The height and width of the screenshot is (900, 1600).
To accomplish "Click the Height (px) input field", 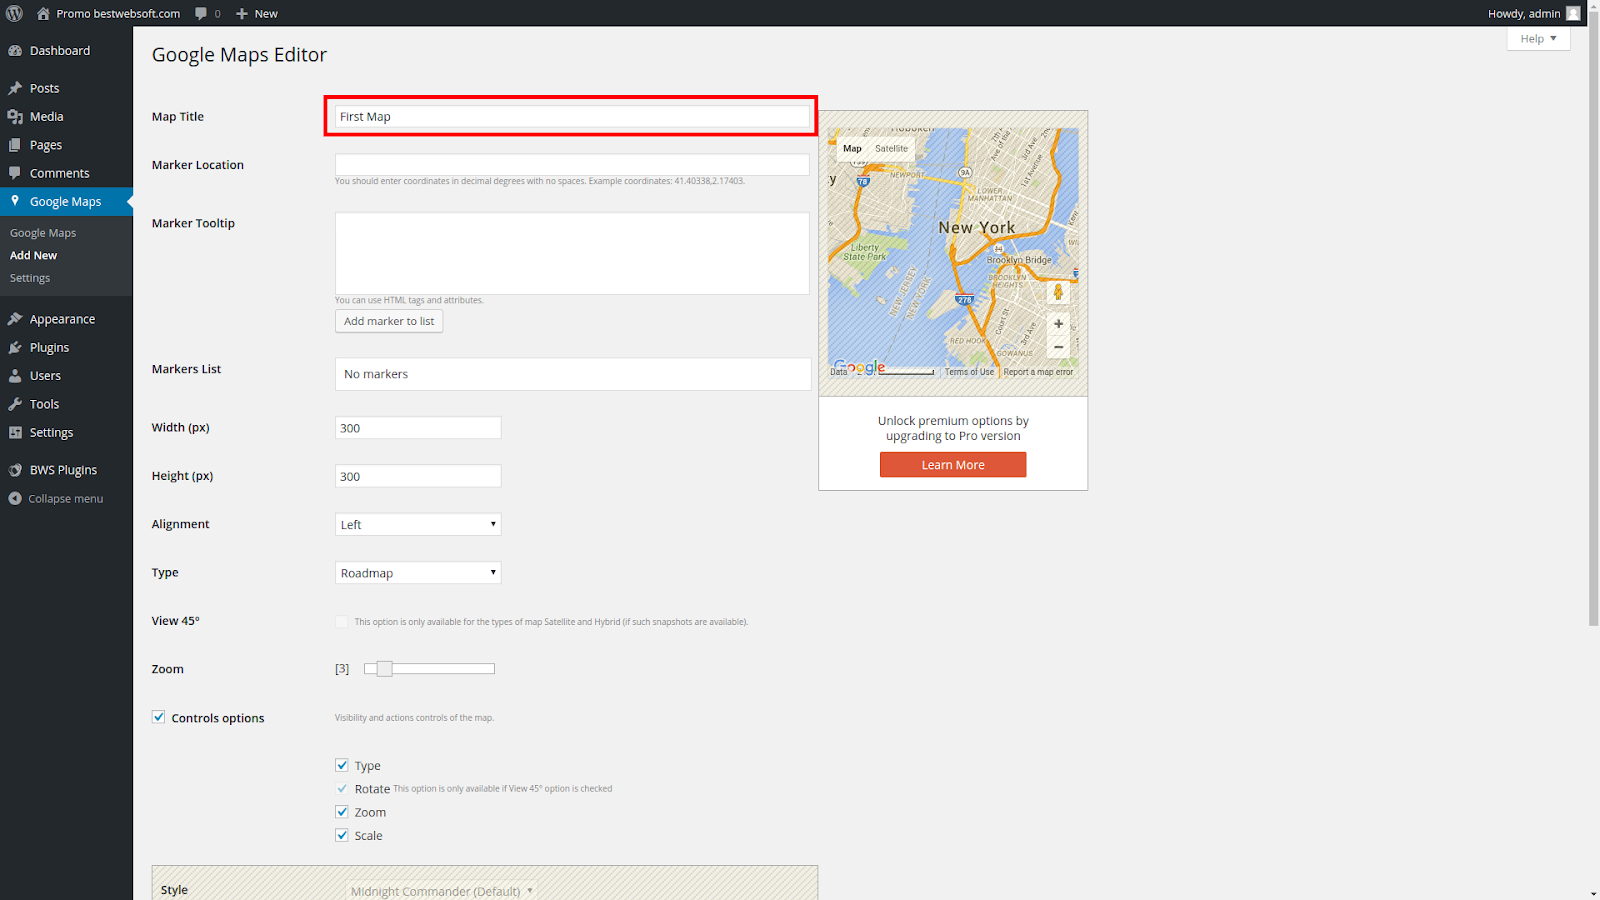I will click(418, 476).
